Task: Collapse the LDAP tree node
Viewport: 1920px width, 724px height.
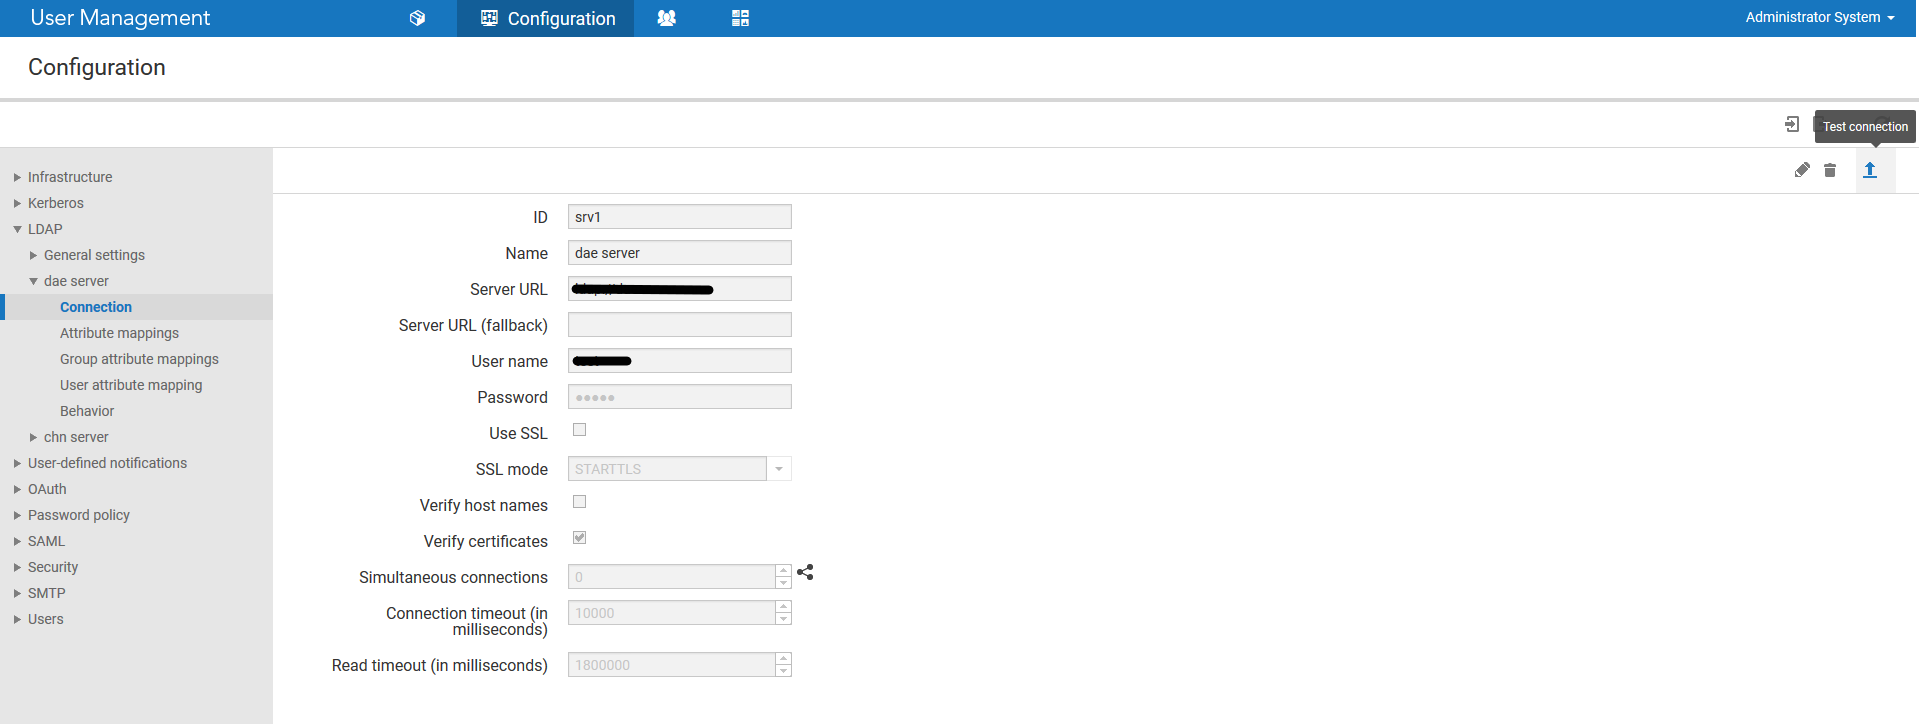Action: point(17,229)
